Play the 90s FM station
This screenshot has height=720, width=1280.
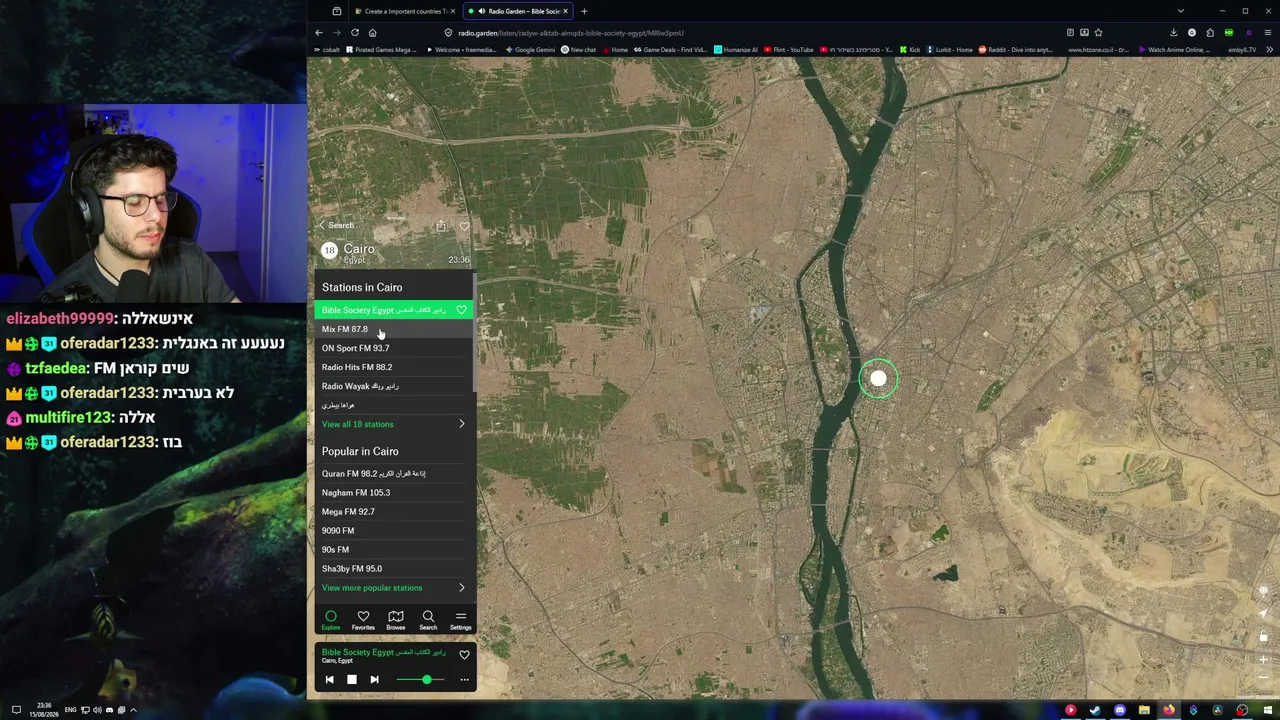point(394,550)
